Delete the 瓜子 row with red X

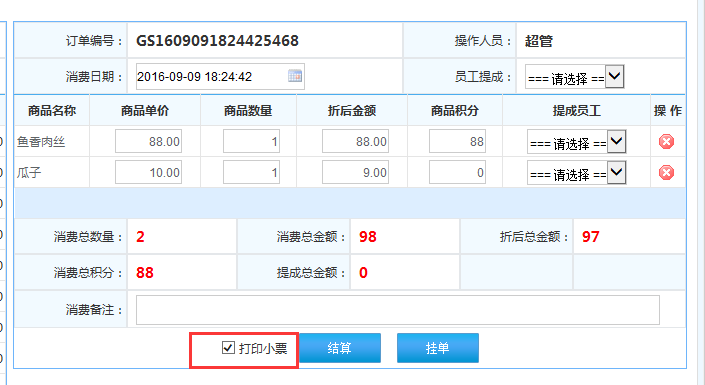point(666,172)
